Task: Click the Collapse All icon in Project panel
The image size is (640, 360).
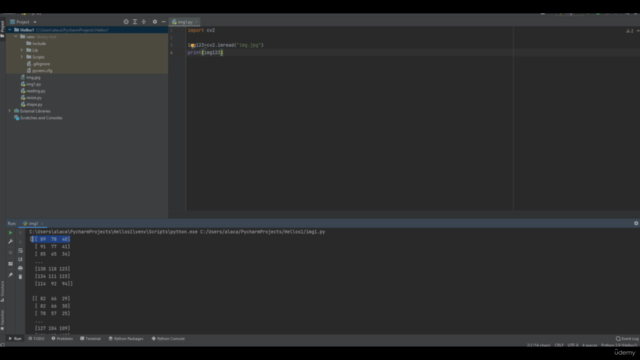Action: 144,22
